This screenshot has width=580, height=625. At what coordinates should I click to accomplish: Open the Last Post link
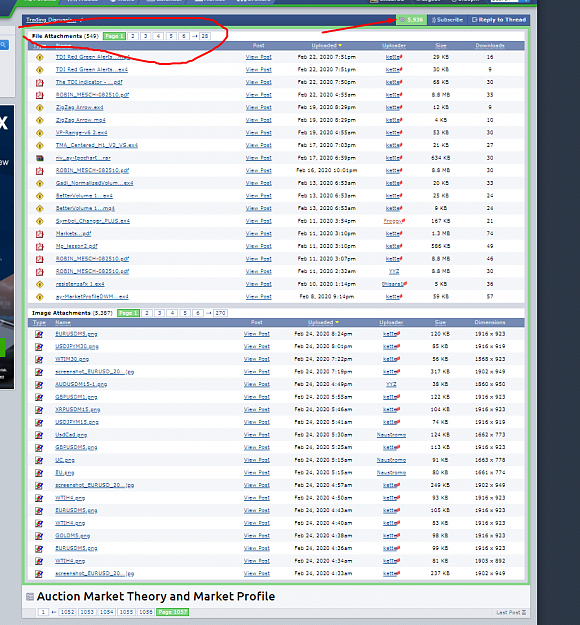pyautogui.click(x=511, y=612)
